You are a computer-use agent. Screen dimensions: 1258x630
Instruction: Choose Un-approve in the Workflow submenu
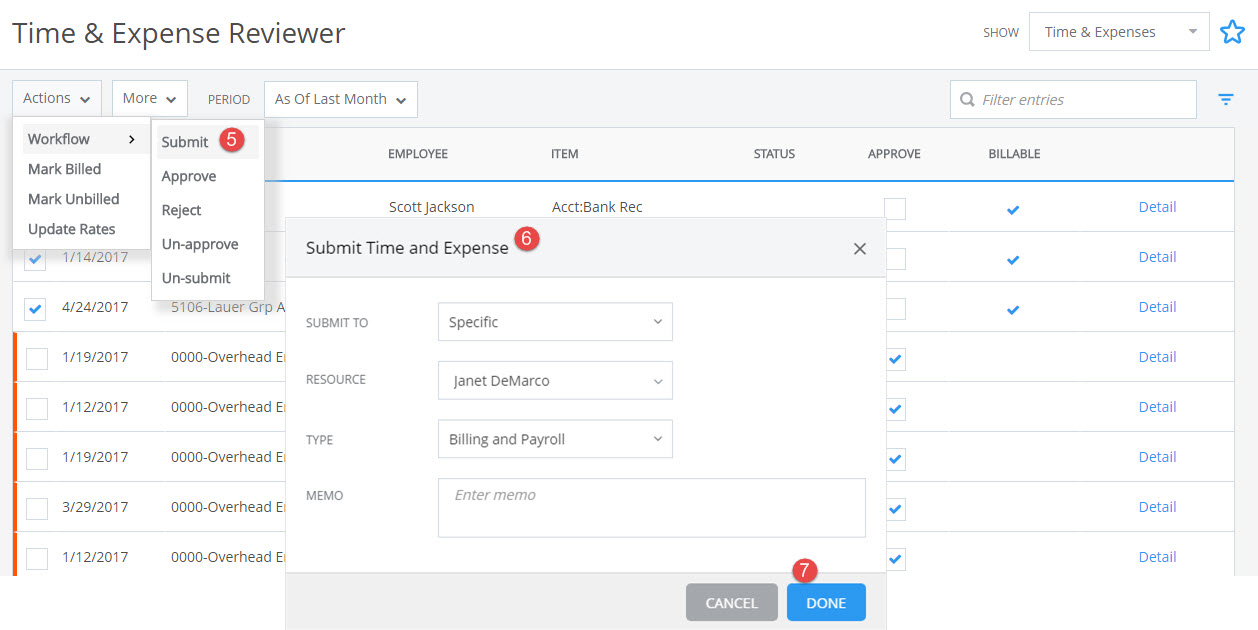click(200, 244)
